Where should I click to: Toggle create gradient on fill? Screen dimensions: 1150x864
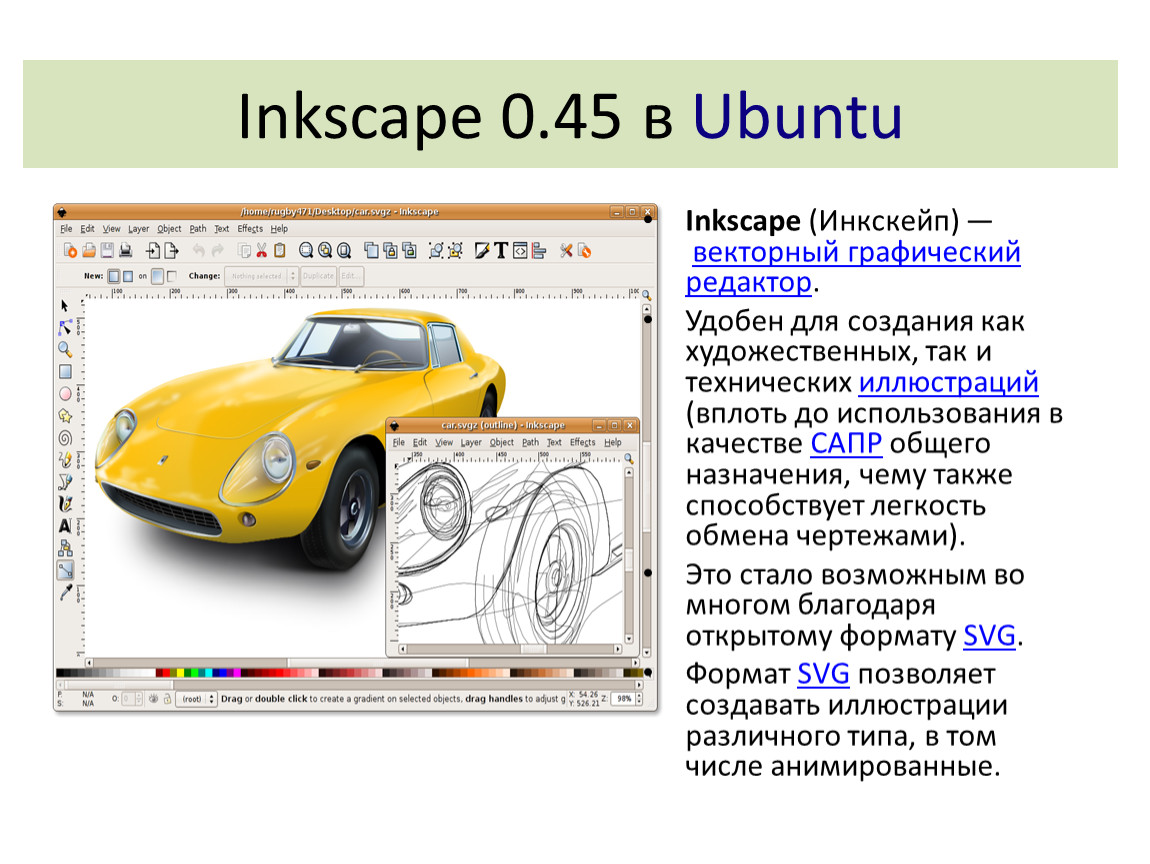(157, 277)
